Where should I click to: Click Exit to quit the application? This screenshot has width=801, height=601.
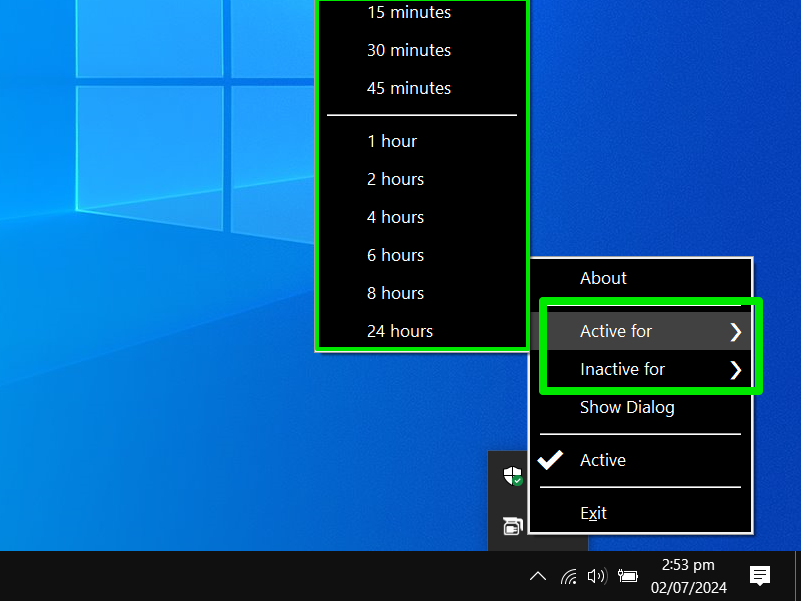pos(592,512)
